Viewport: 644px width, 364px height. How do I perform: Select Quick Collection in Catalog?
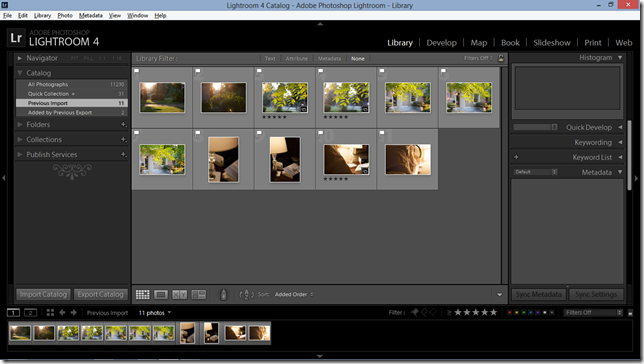point(72,94)
